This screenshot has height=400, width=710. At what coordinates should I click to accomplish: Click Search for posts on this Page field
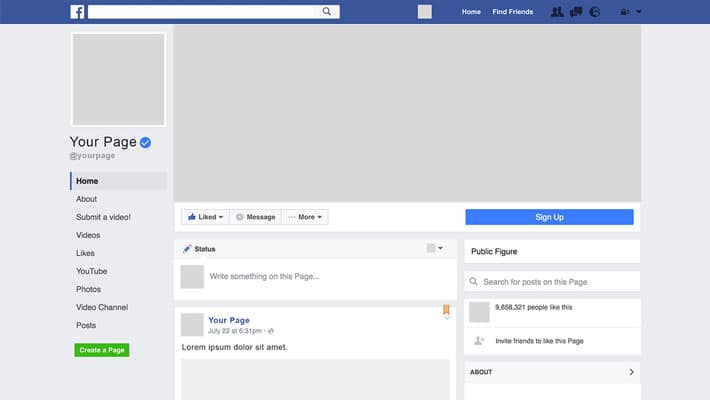pyautogui.click(x=552, y=281)
